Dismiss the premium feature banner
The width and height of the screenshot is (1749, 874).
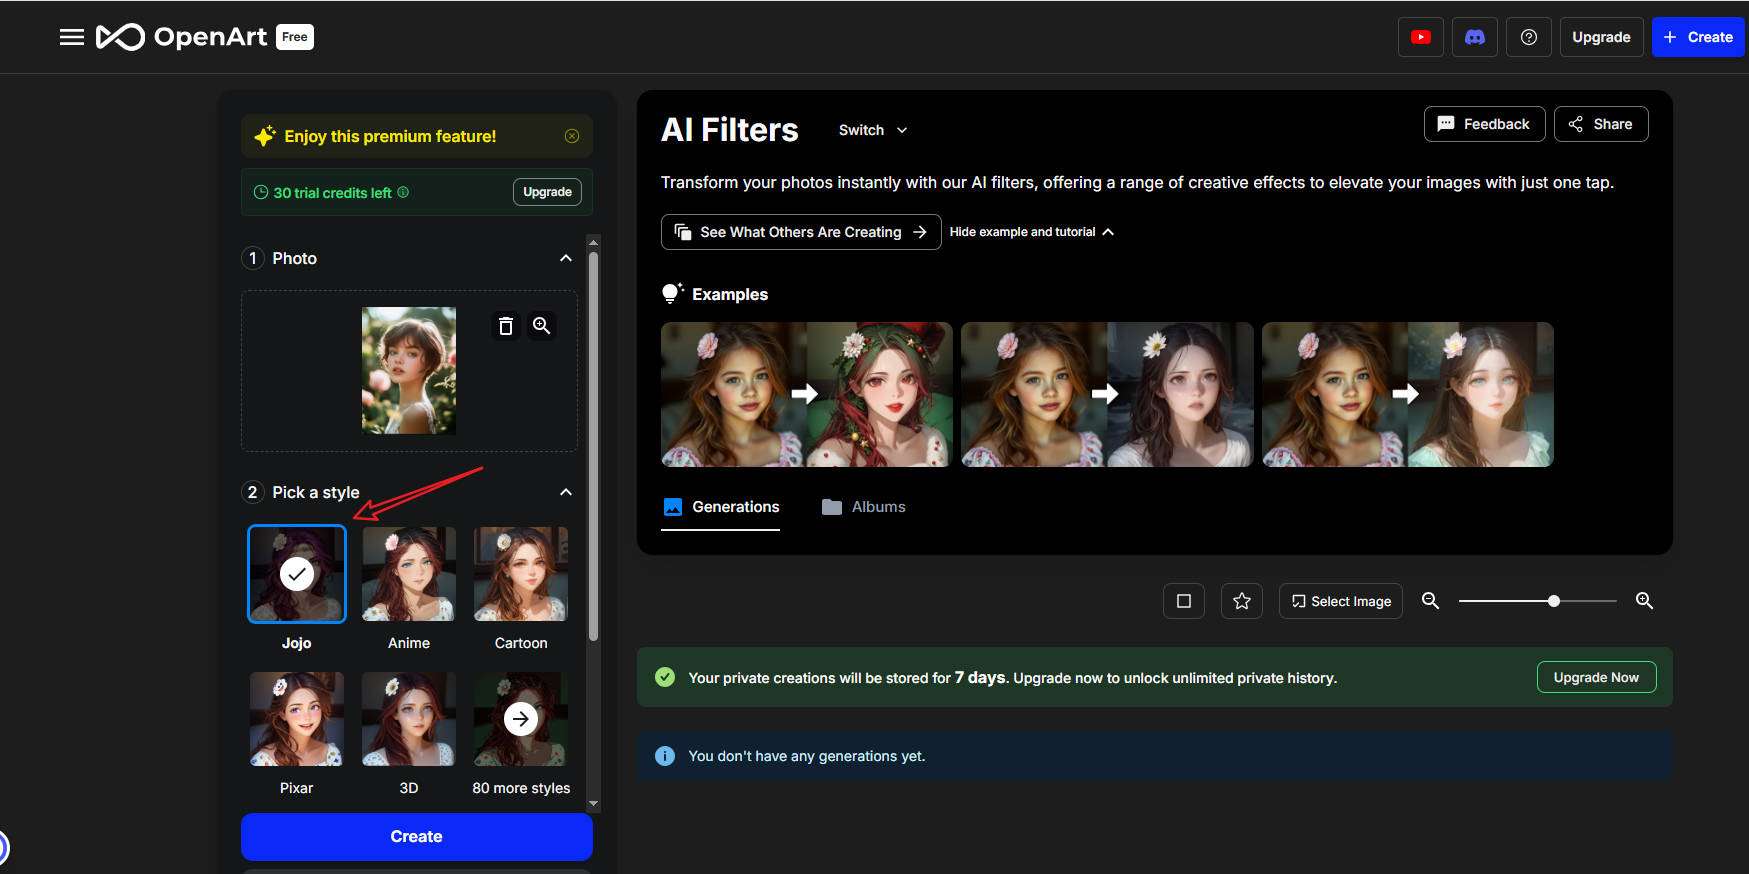[x=572, y=136]
